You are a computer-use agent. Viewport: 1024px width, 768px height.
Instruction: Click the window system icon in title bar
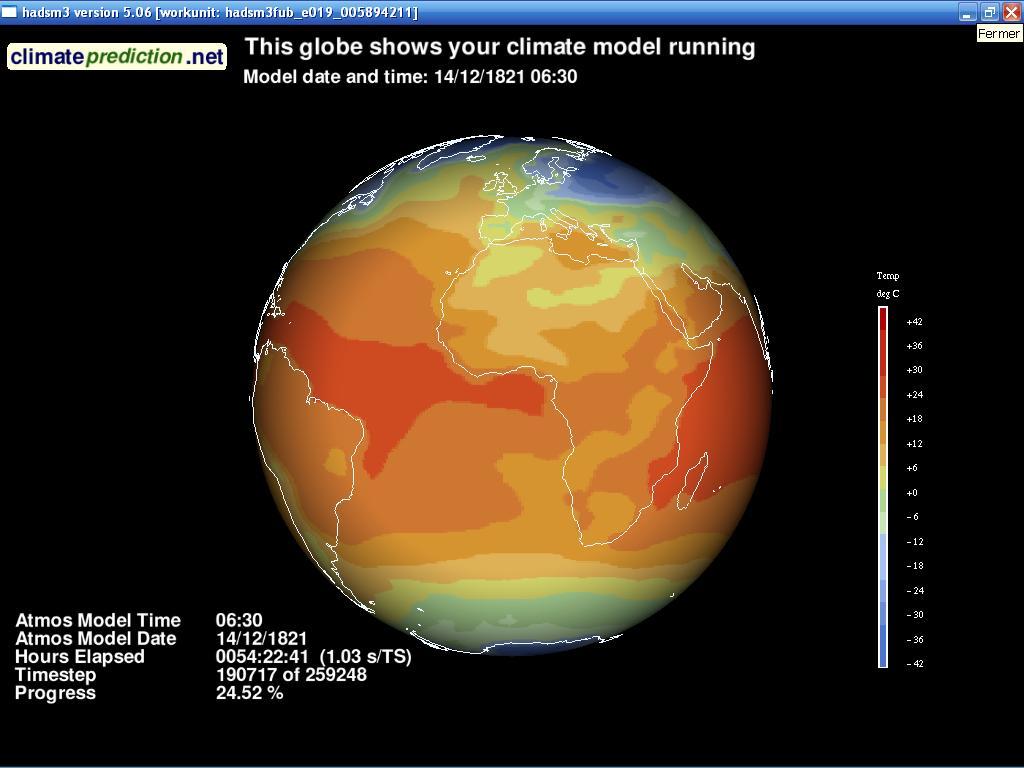[x=10, y=12]
